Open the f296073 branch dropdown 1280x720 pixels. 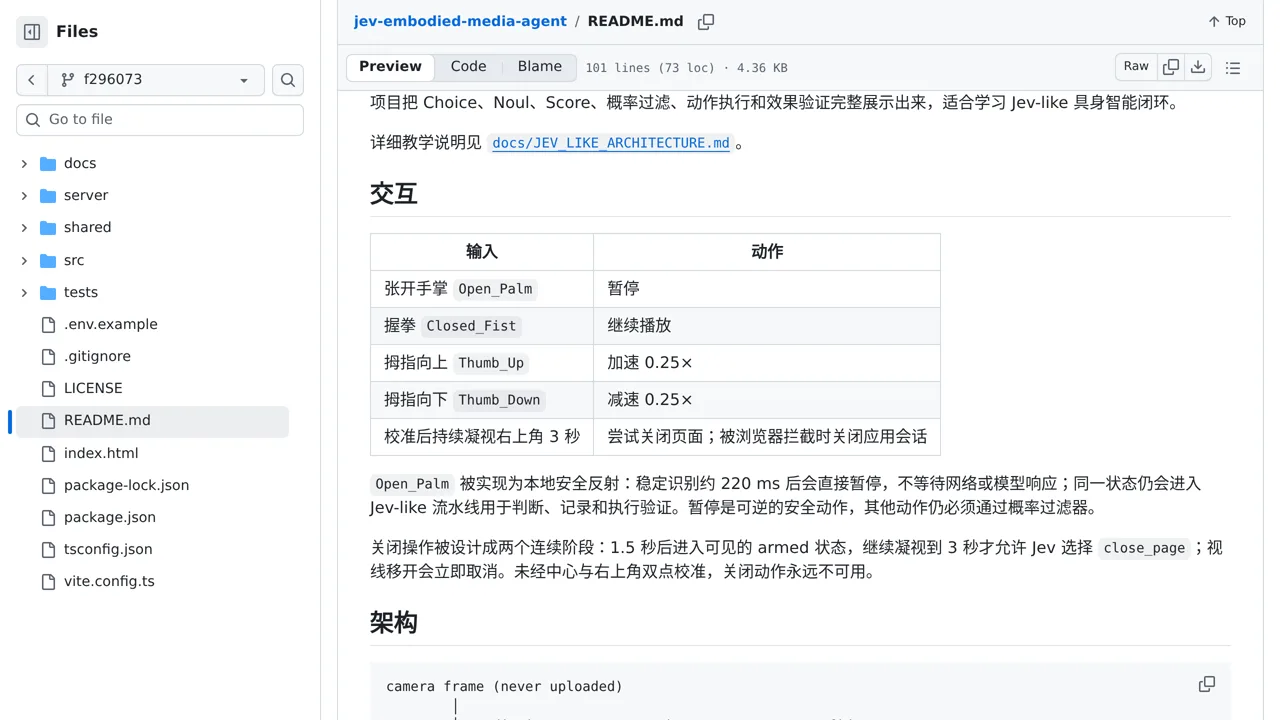[x=155, y=80]
